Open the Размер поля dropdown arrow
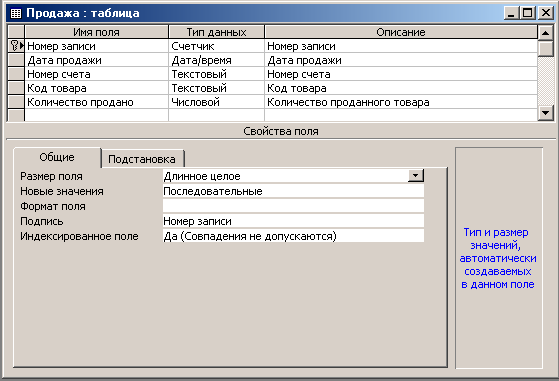The height and width of the screenshot is (381, 559). click(416, 176)
